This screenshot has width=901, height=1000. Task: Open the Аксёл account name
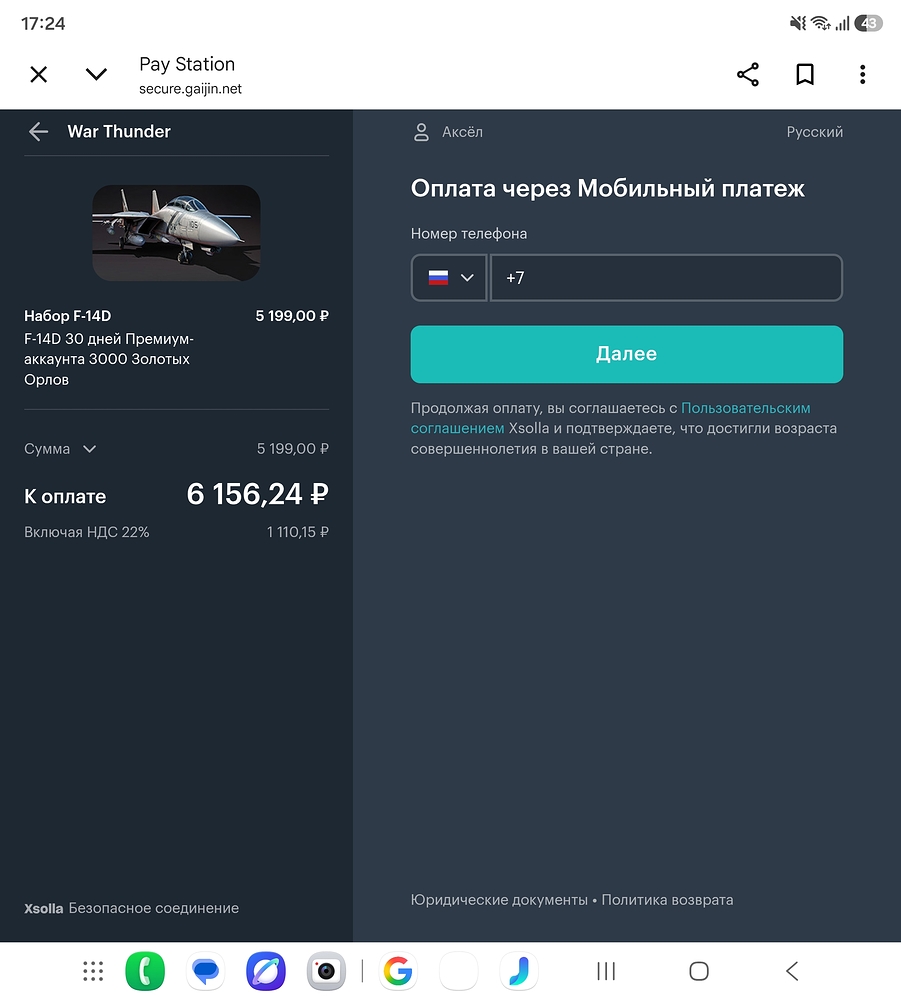coord(462,132)
